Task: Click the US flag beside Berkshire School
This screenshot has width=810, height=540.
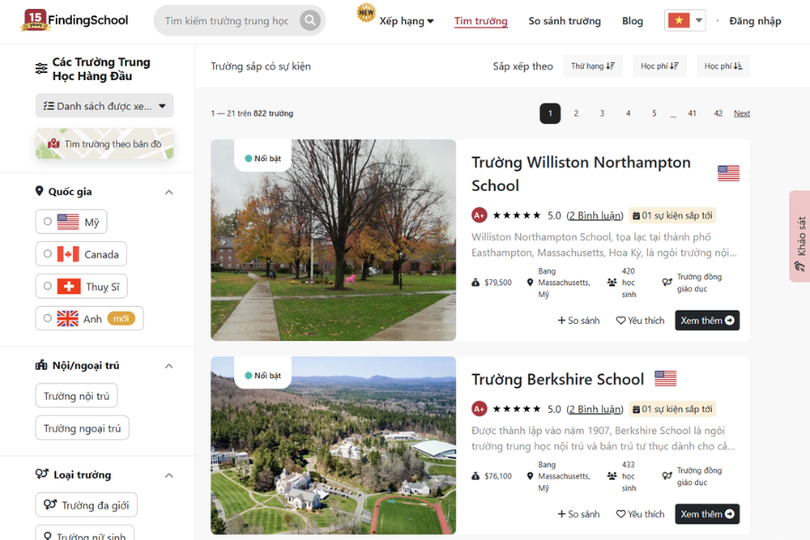Action: point(665,378)
